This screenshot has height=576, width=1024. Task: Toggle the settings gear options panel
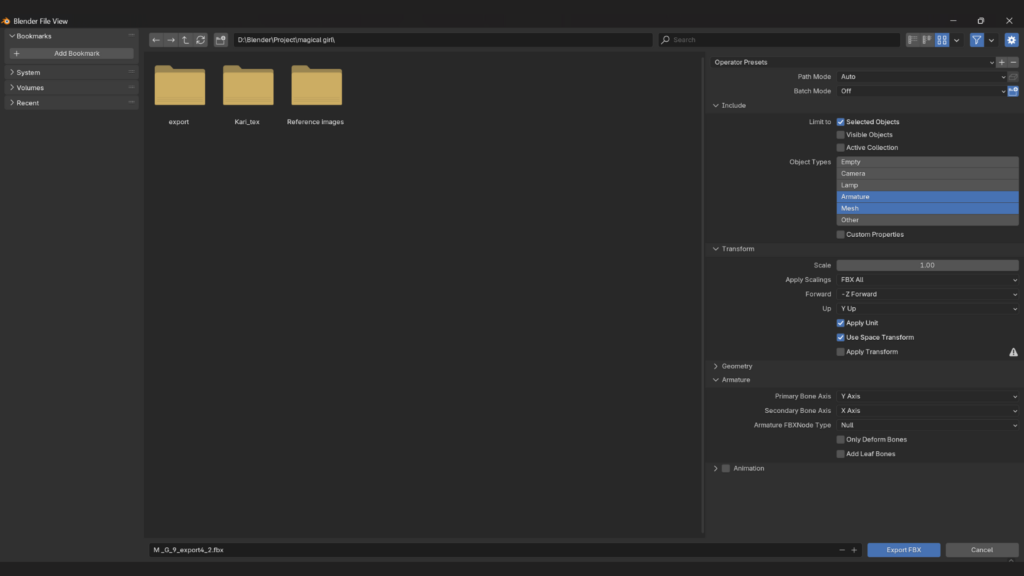(1011, 40)
